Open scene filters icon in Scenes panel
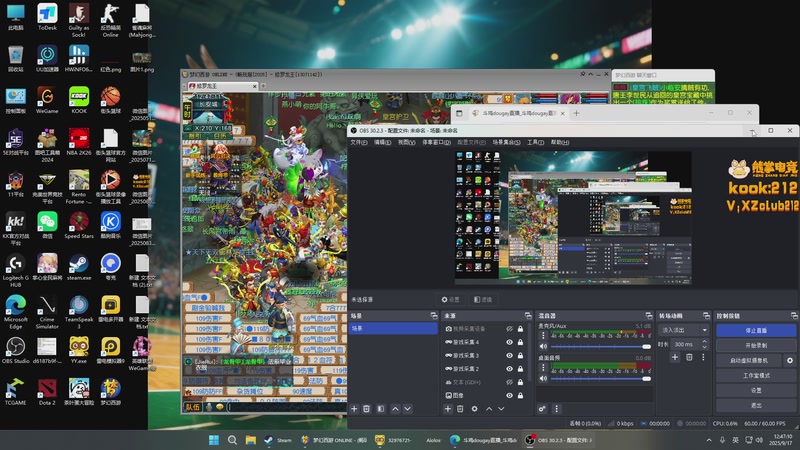800x450 pixels. tap(381, 409)
